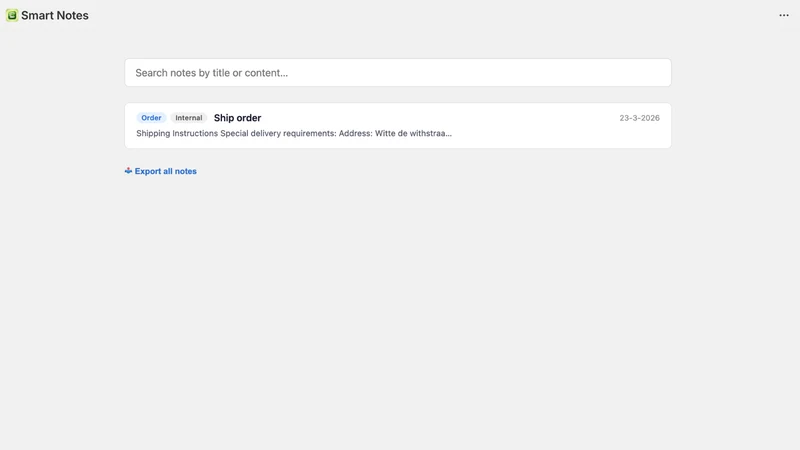Viewport: 800px width, 450px height.
Task: Focus the Search notes by title field
Action: [398, 72]
